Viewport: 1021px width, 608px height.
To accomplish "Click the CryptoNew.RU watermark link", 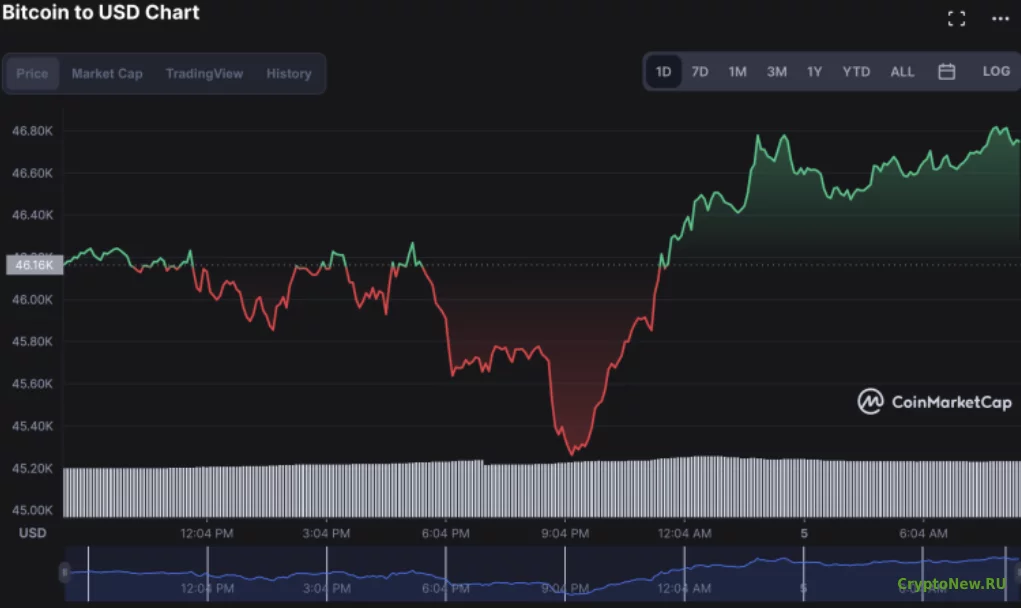I will click(x=951, y=583).
